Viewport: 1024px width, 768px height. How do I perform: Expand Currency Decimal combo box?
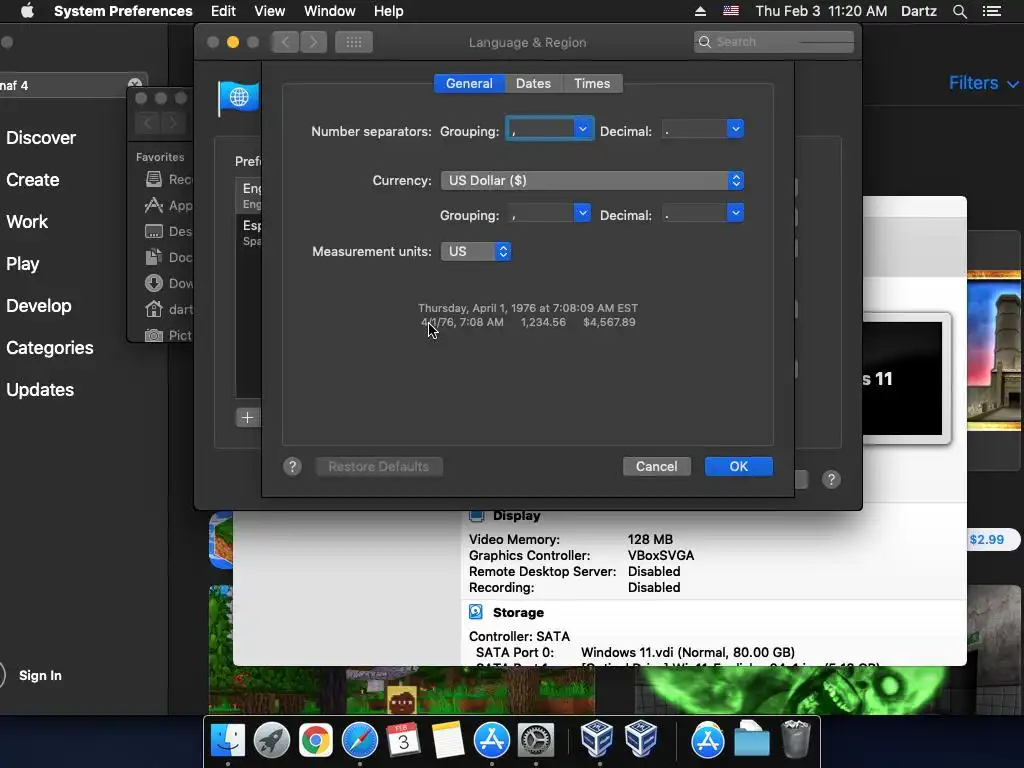pos(735,213)
